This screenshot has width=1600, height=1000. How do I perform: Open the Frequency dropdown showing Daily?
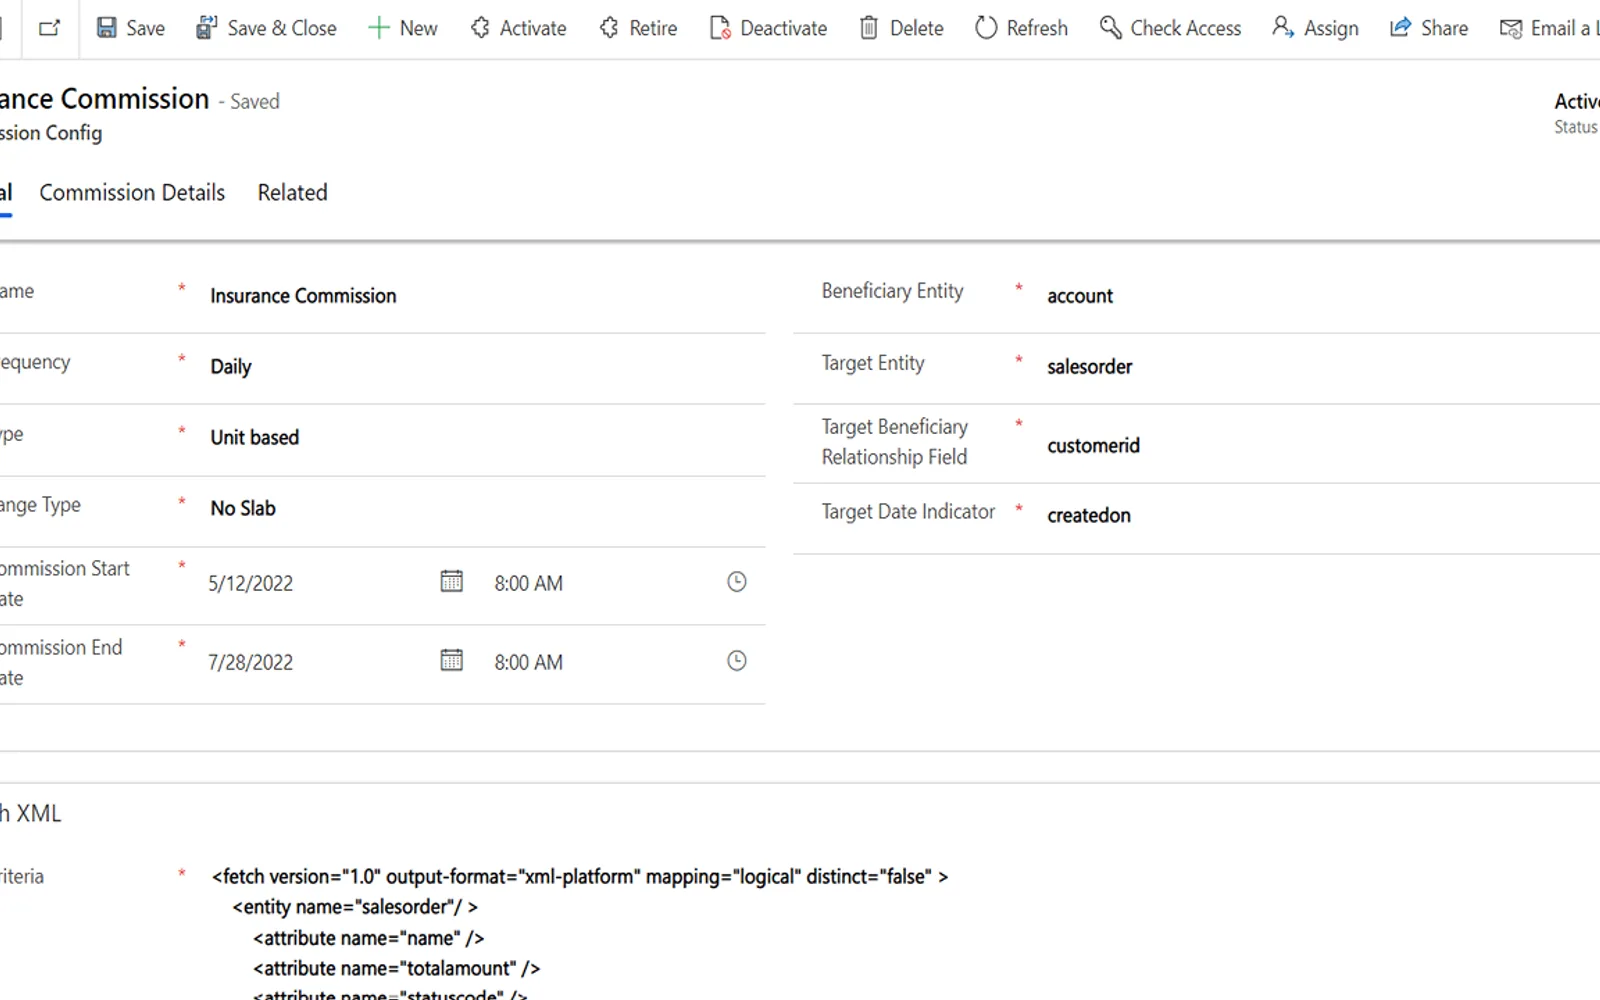(x=485, y=367)
